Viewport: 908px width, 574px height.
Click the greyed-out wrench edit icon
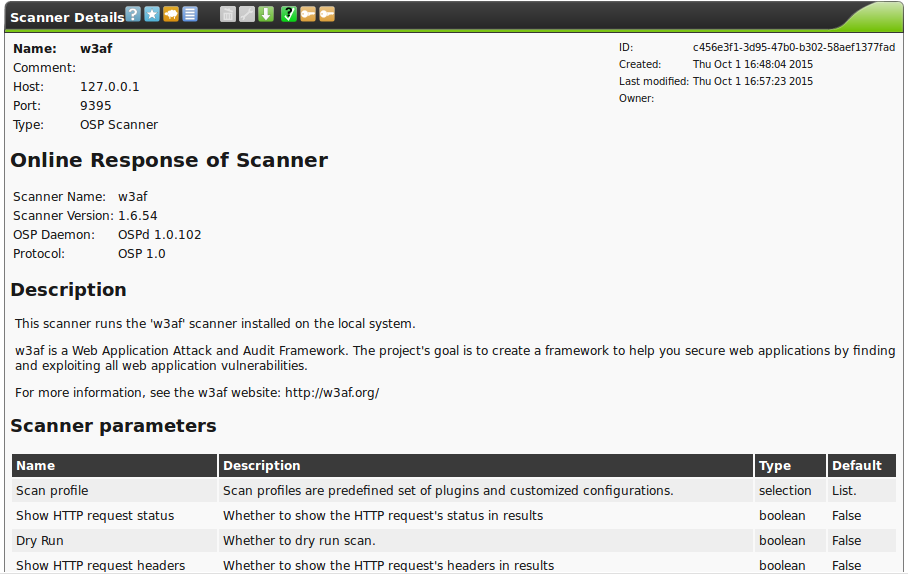[x=247, y=14]
